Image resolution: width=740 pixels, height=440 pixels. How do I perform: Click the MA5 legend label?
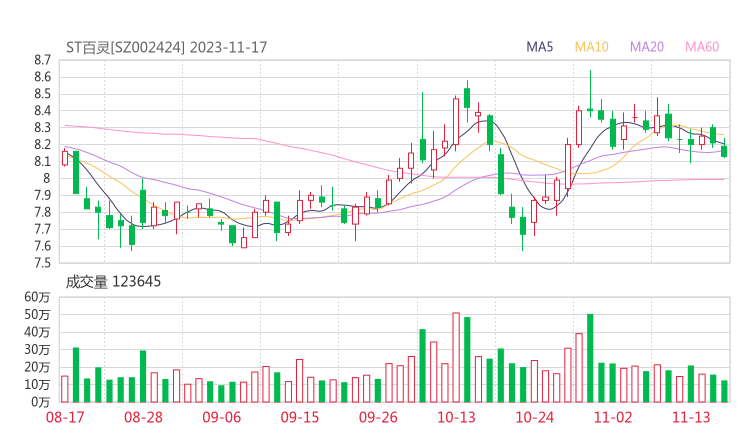tap(539, 47)
